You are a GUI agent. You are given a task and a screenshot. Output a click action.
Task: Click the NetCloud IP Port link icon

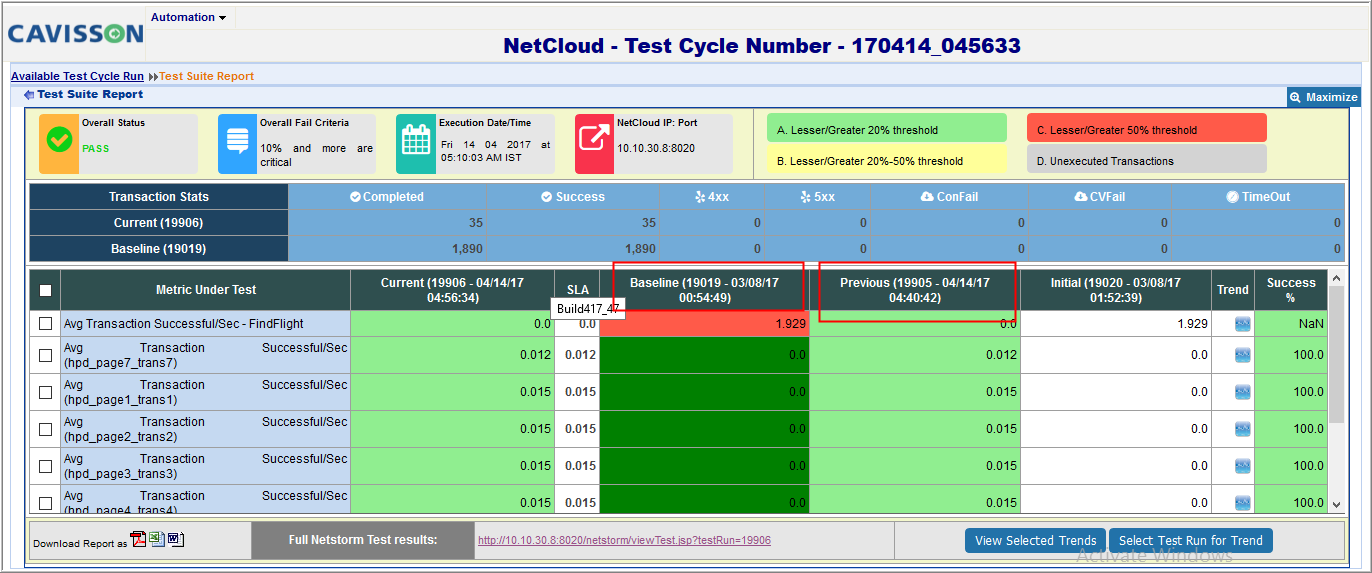click(594, 141)
